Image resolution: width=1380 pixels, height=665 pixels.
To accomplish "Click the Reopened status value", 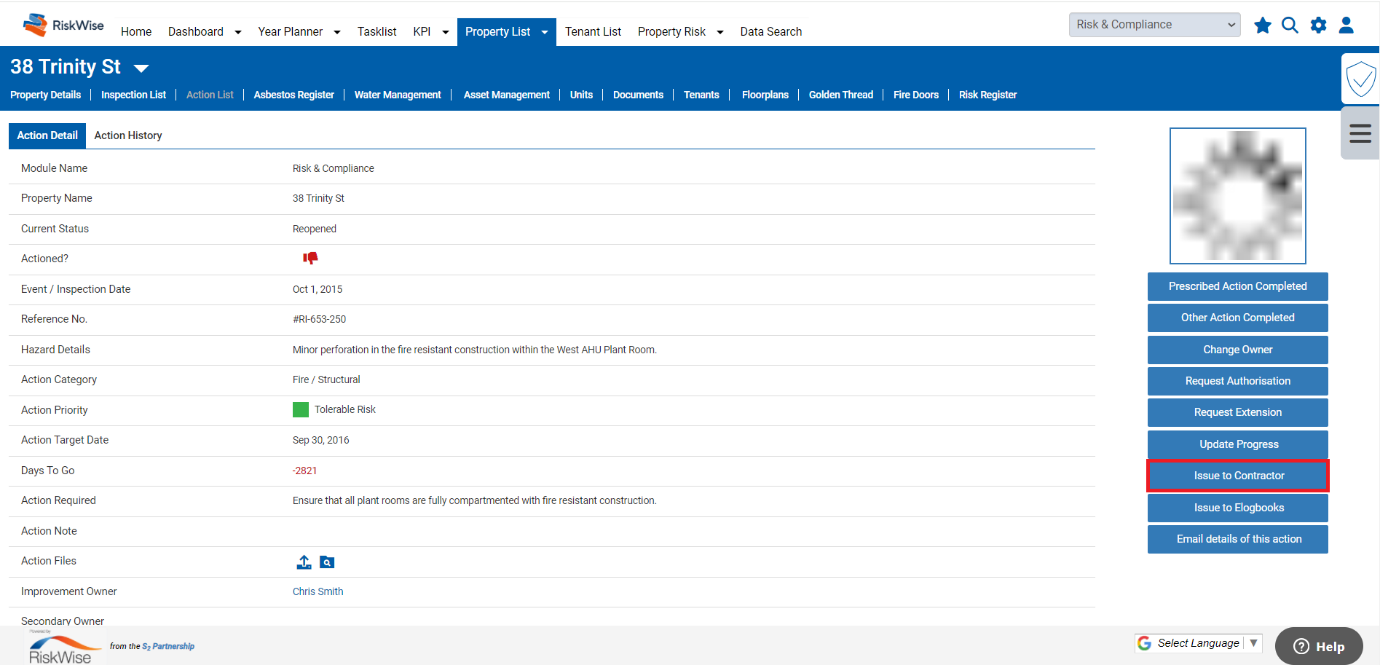I will coord(314,229).
